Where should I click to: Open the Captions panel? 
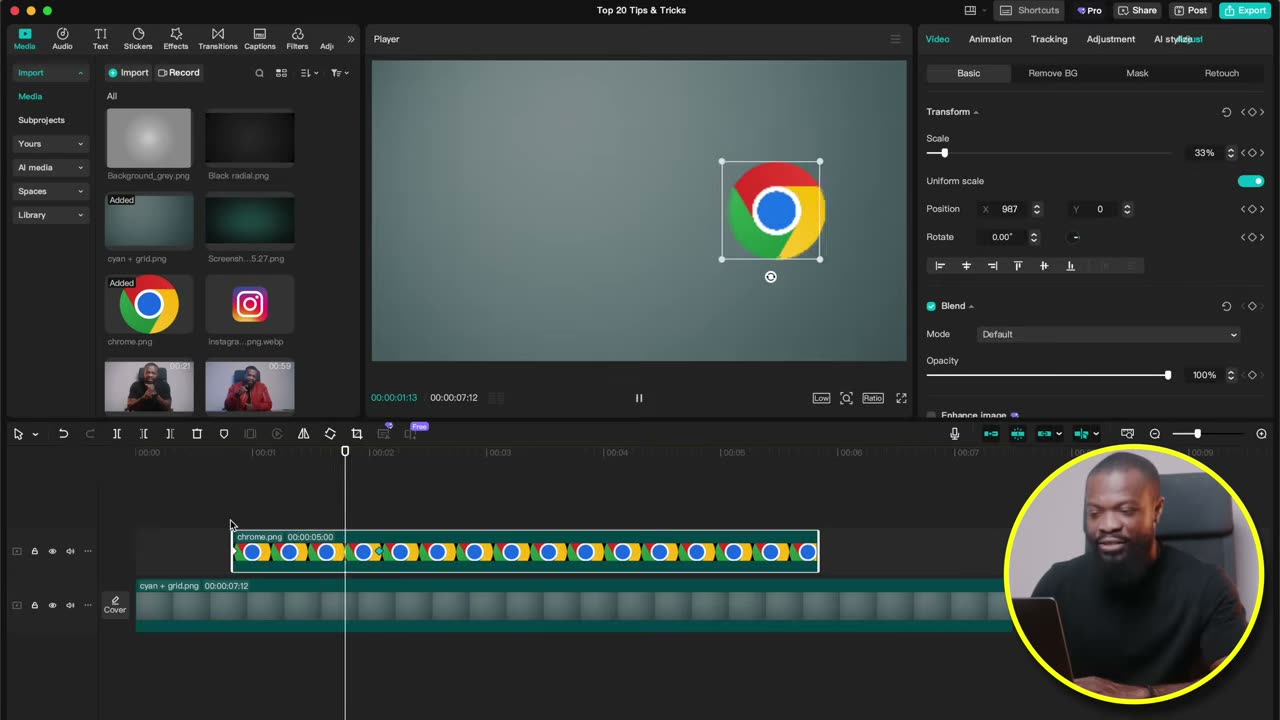[260, 39]
